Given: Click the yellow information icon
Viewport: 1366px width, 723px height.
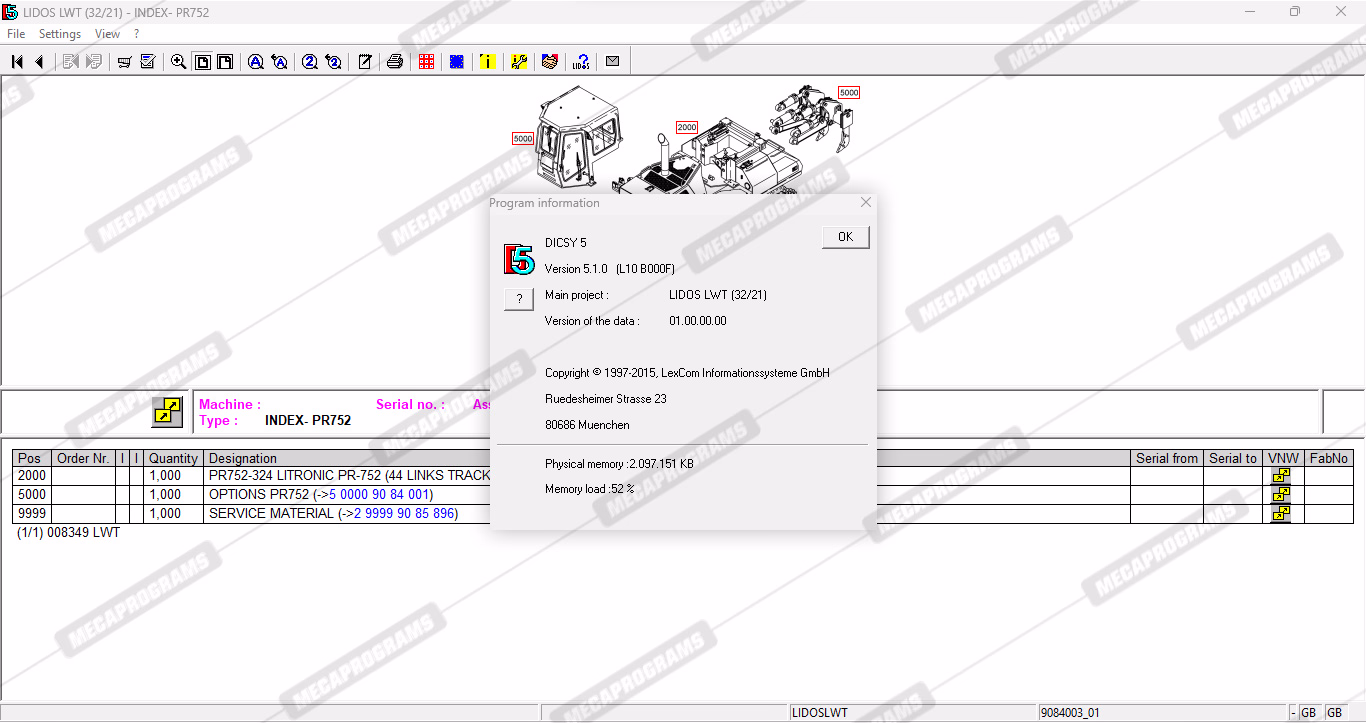Looking at the screenshot, I should [487, 62].
